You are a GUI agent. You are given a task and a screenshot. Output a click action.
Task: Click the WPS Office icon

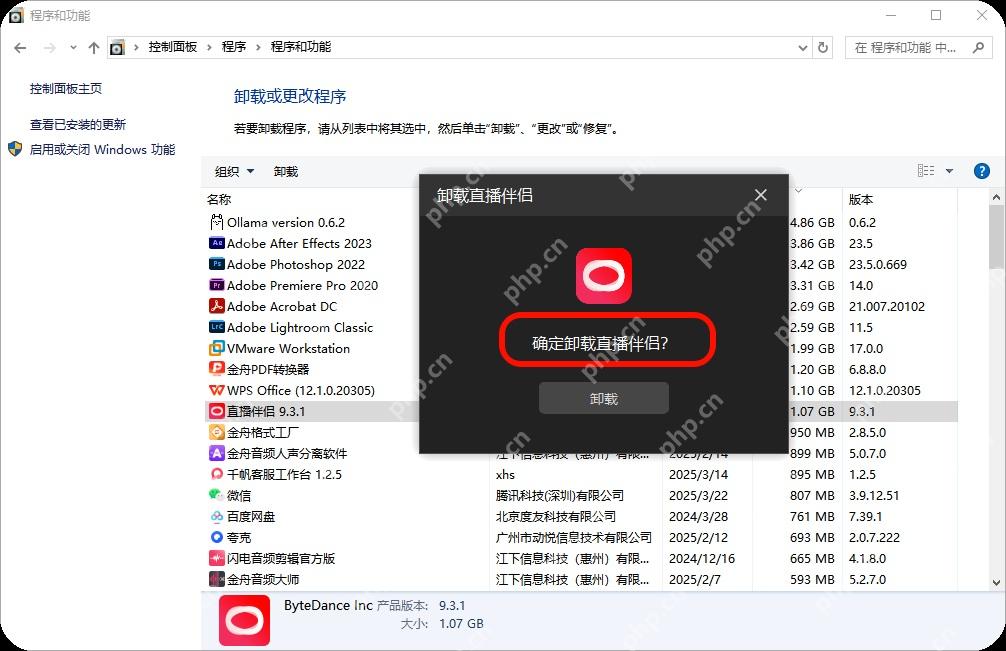(217, 390)
